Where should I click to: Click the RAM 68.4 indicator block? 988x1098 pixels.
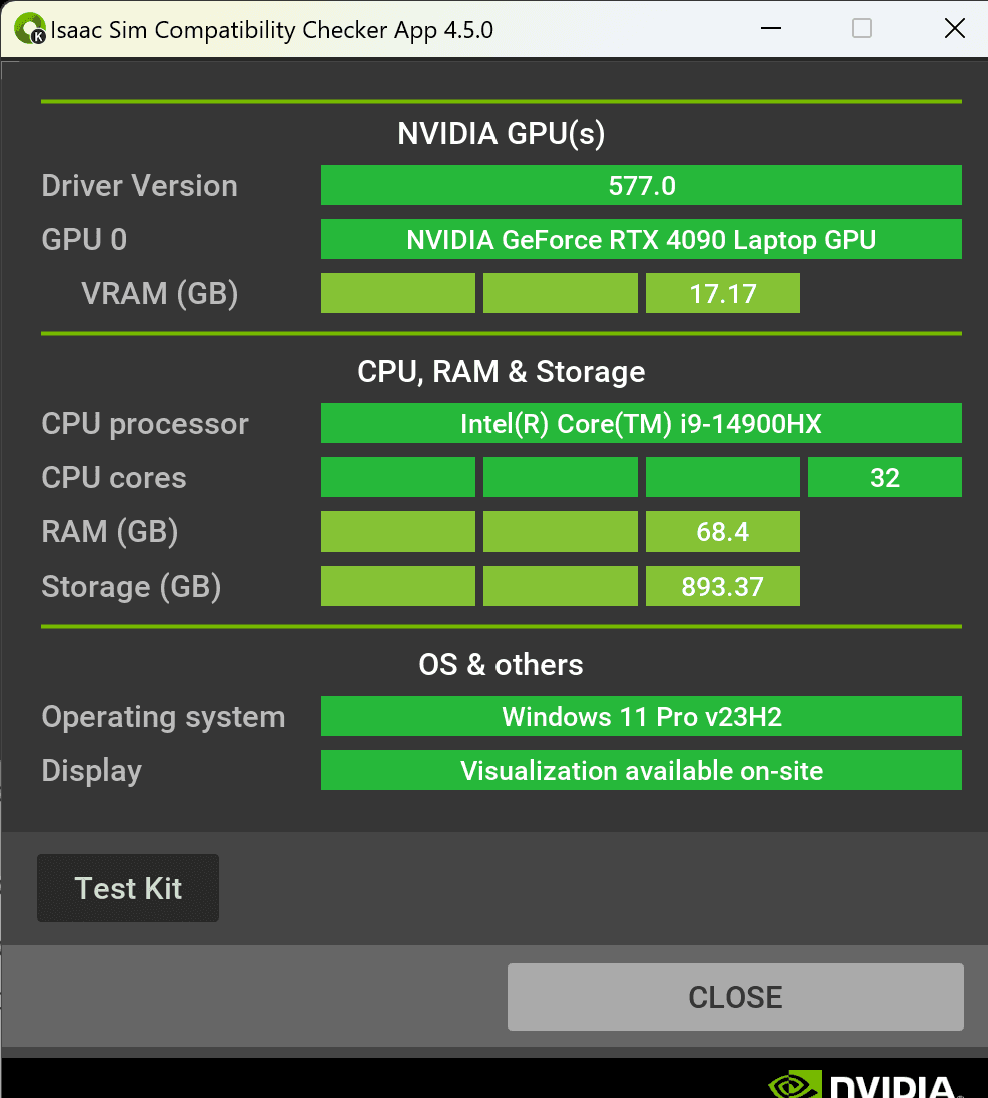click(x=723, y=531)
